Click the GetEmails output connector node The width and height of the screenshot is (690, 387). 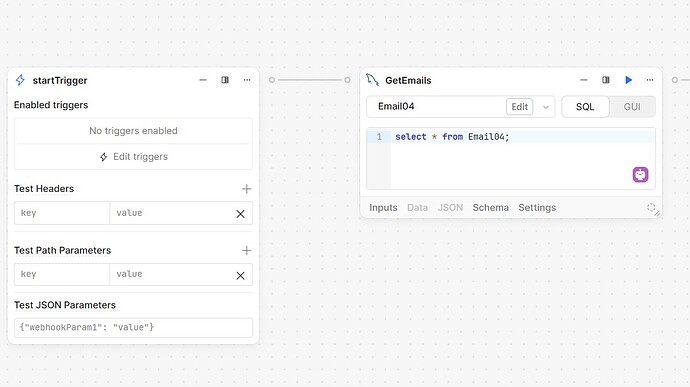click(x=675, y=80)
